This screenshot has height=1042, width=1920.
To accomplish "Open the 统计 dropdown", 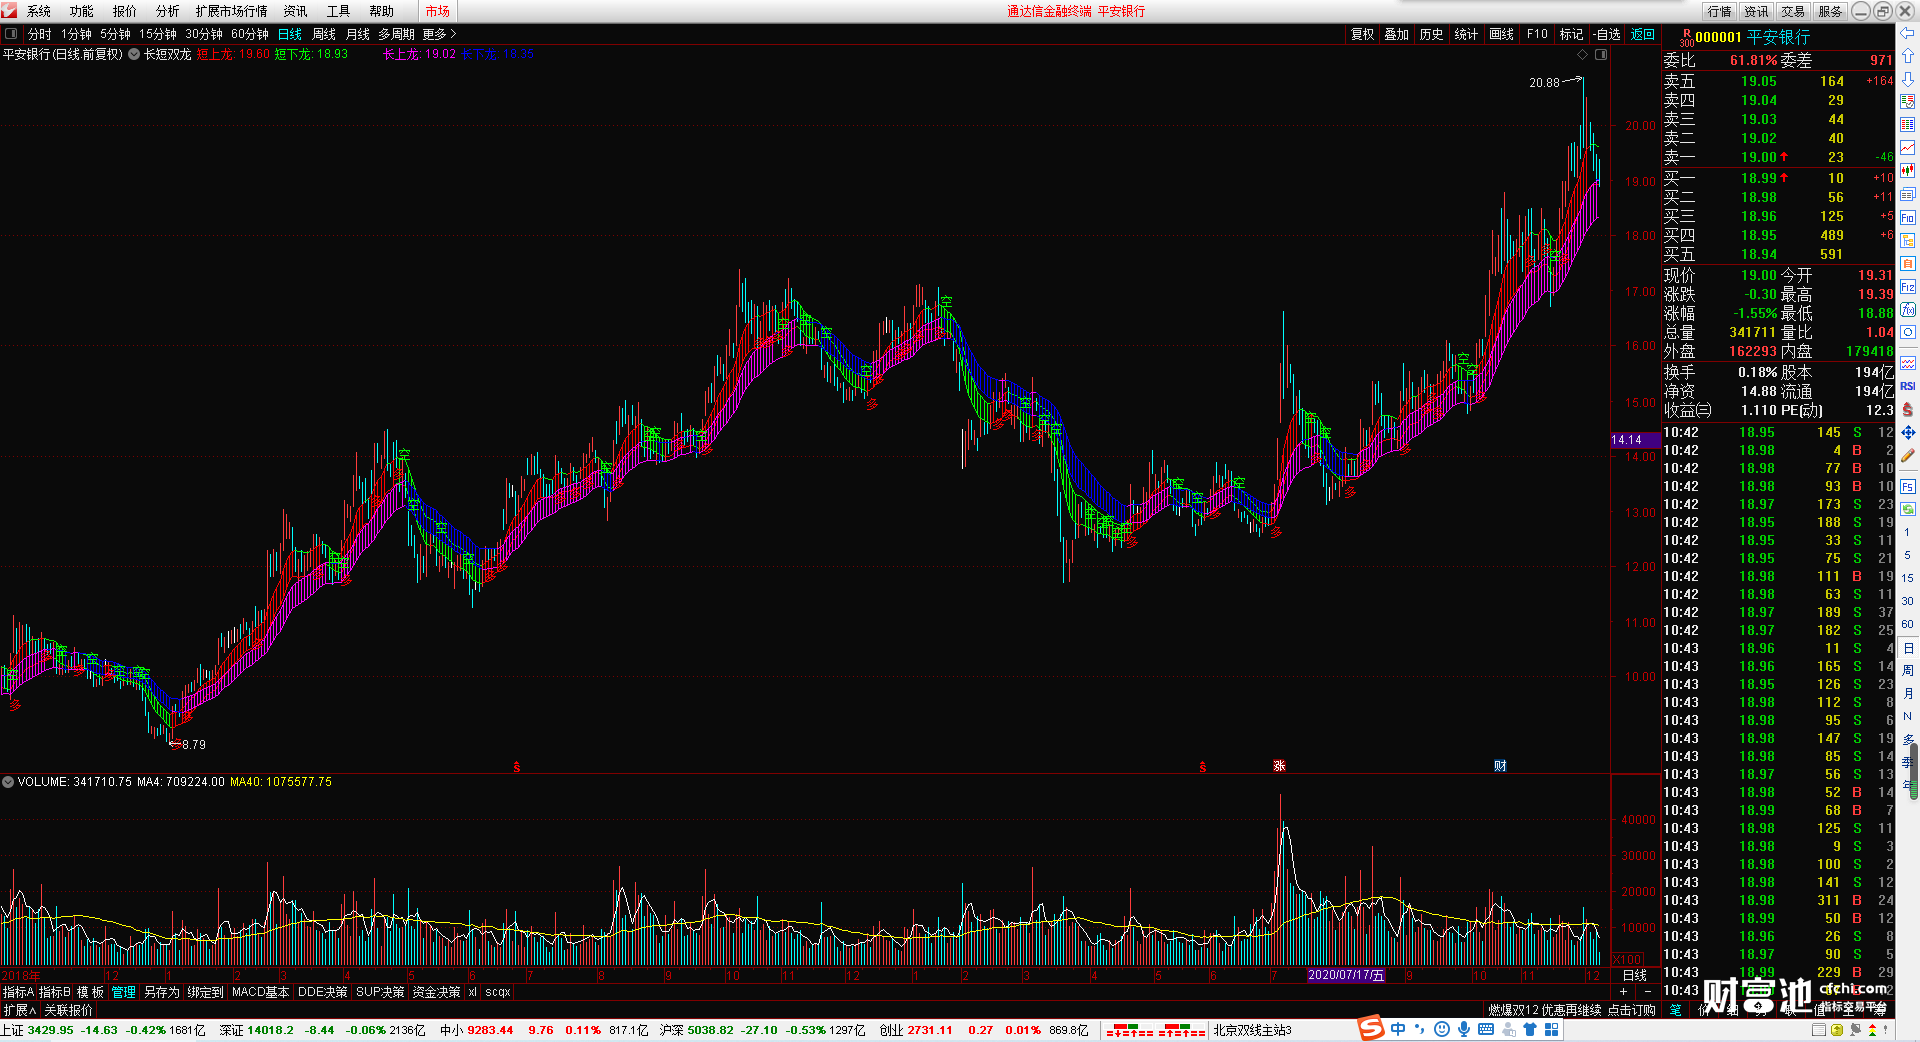I will [1466, 34].
